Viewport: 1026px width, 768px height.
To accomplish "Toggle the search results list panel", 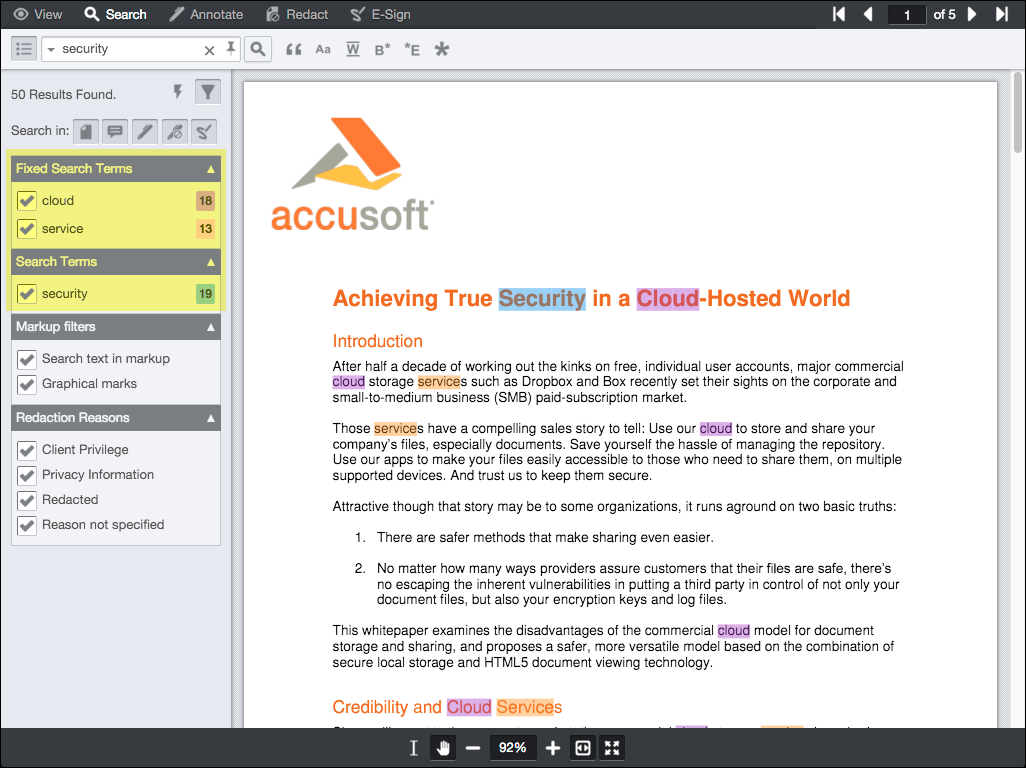I will pos(24,49).
